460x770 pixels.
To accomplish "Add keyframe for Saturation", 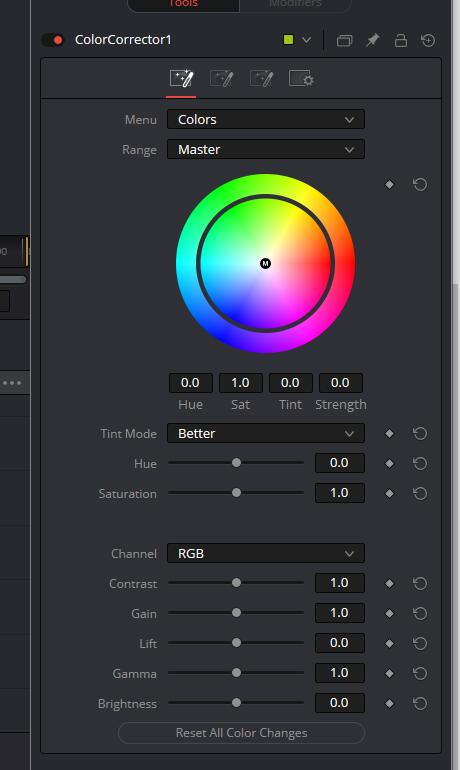I will tap(389, 494).
